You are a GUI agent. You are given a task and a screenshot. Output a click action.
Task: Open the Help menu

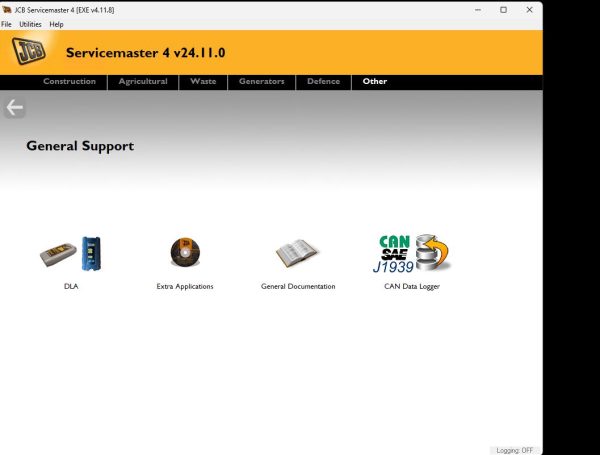56,24
